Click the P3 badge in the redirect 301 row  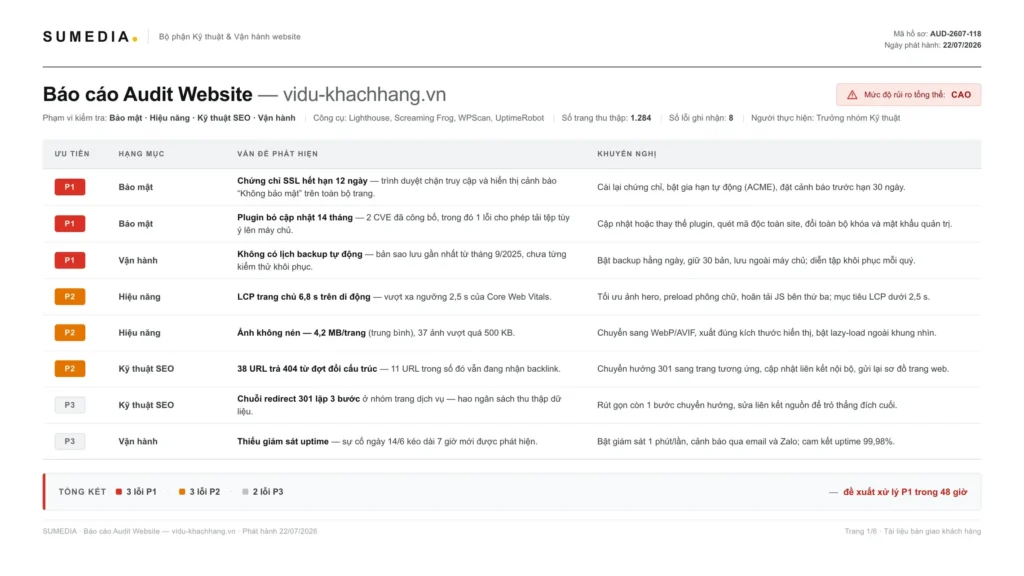click(x=70, y=405)
